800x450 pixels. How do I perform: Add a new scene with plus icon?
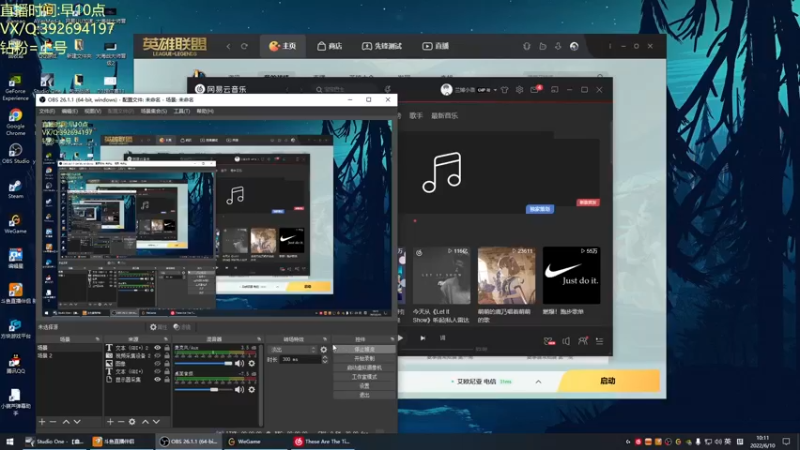pos(42,422)
